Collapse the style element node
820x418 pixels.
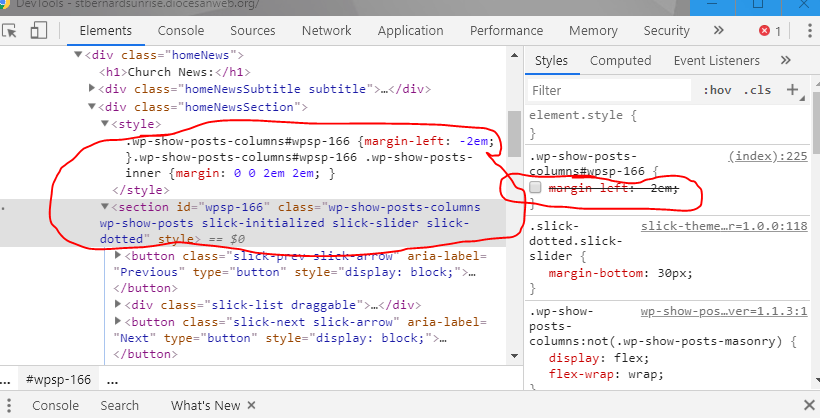click(105, 124)
